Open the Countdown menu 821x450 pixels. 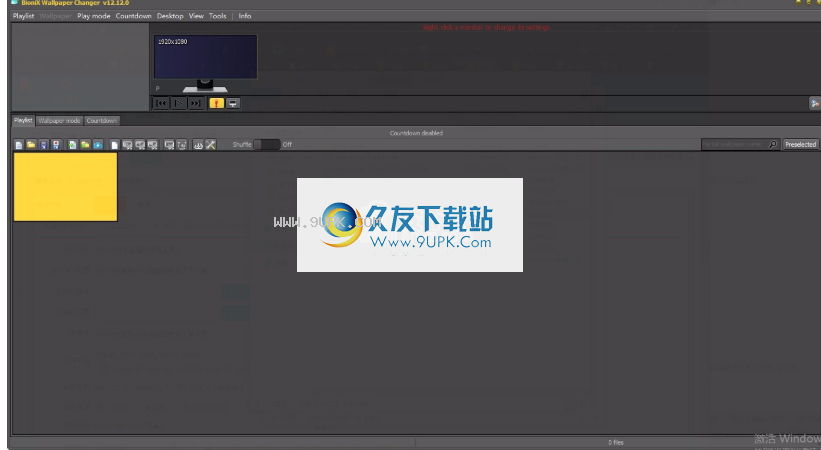click(133, 16)
